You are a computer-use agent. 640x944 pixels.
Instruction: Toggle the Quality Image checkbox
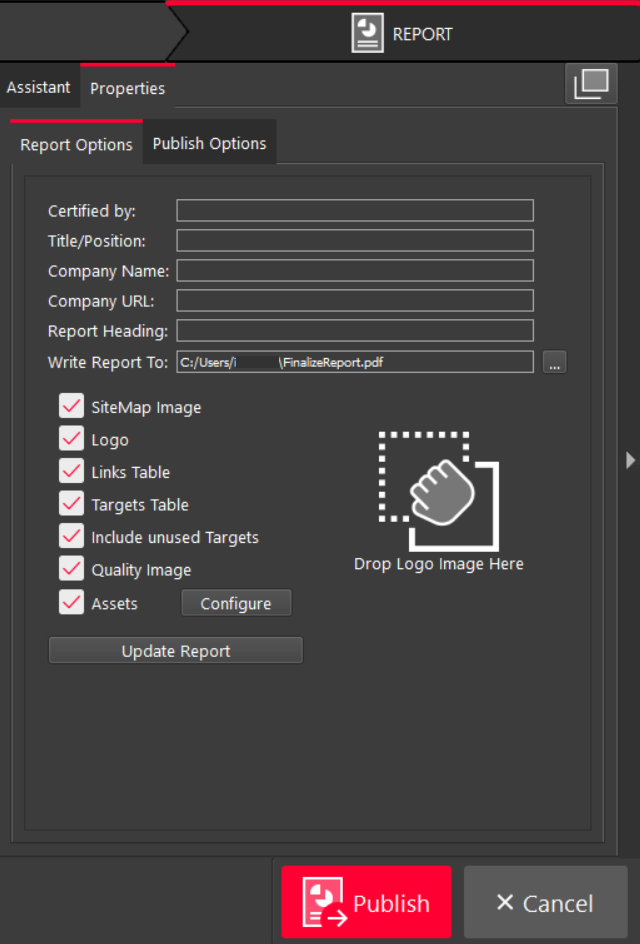click(x=72, y=569)
